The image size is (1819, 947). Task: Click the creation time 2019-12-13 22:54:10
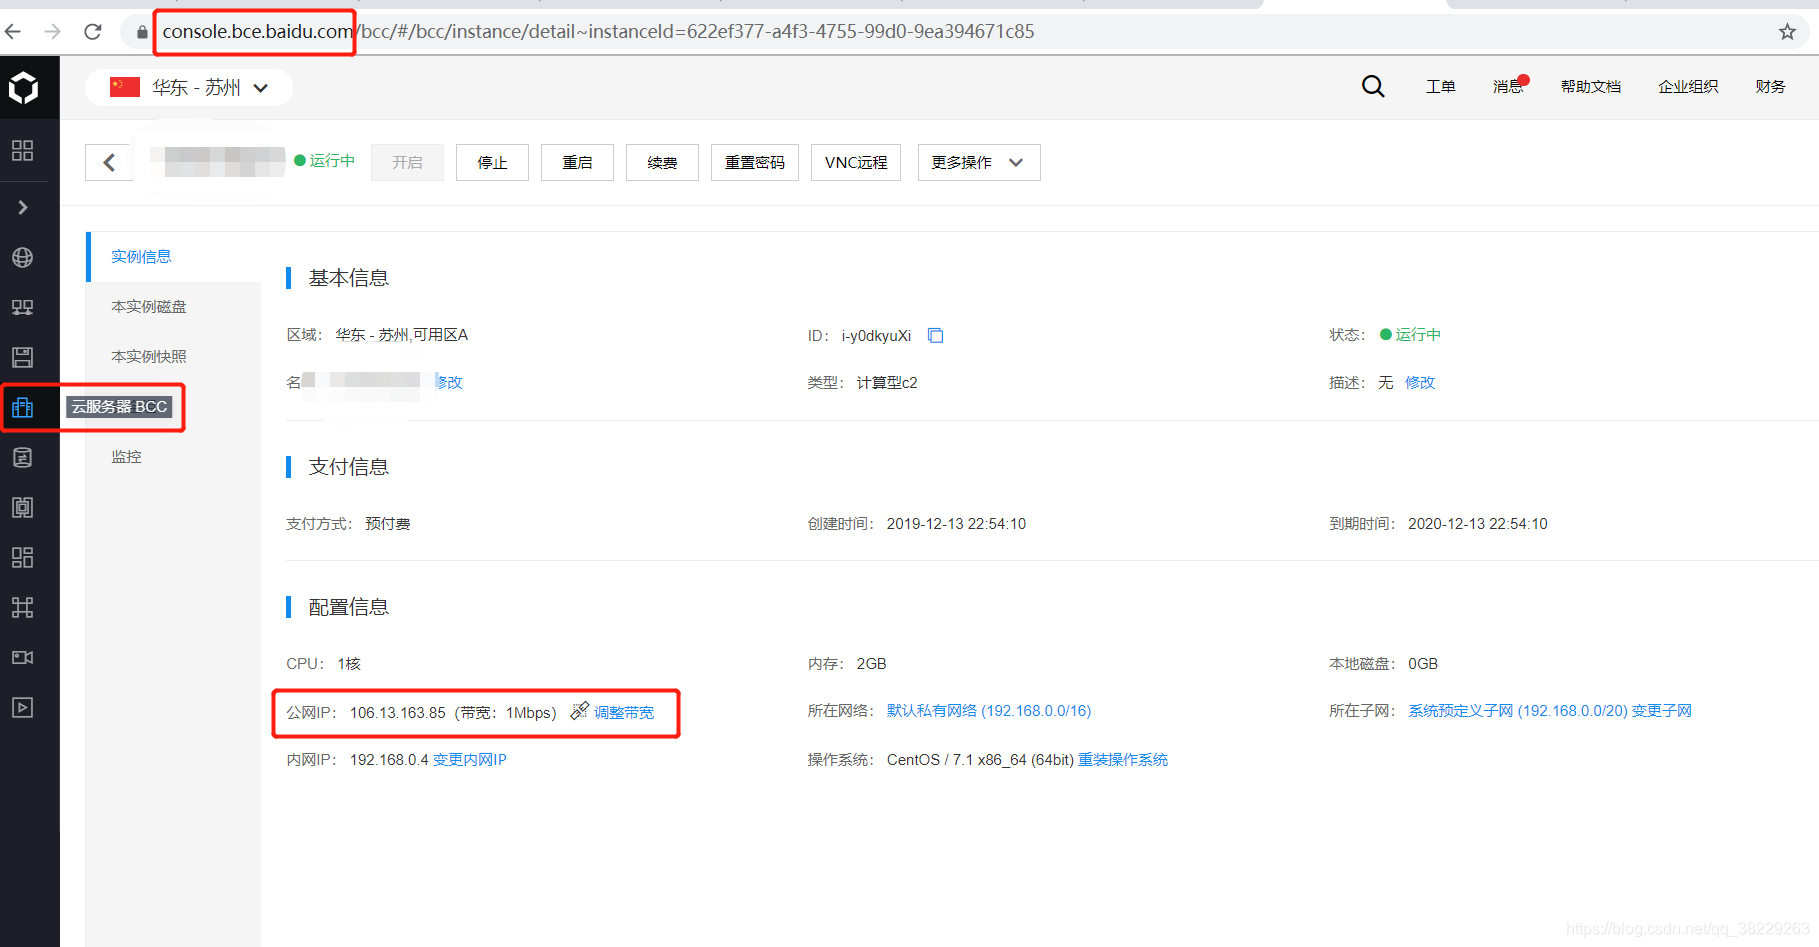pyautogui.click(x=956, y=524)
